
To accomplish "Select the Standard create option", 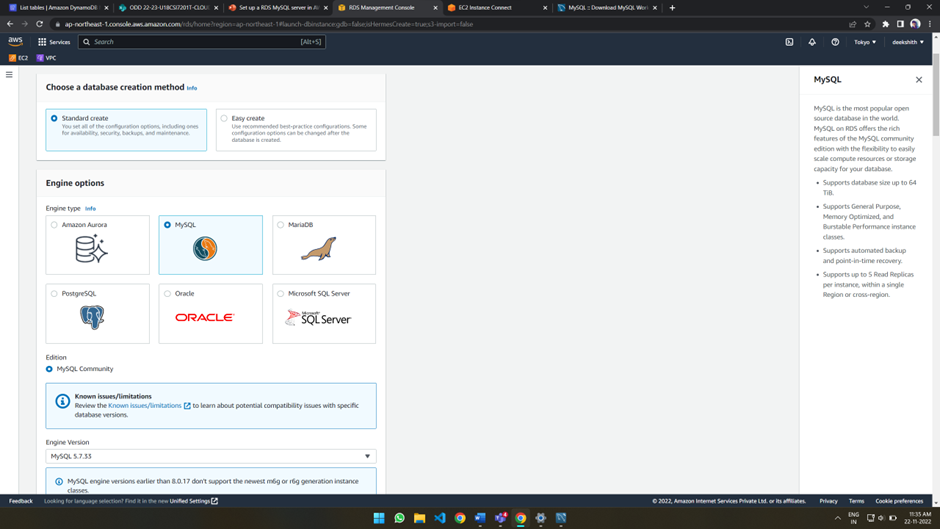I will [126, 130].
